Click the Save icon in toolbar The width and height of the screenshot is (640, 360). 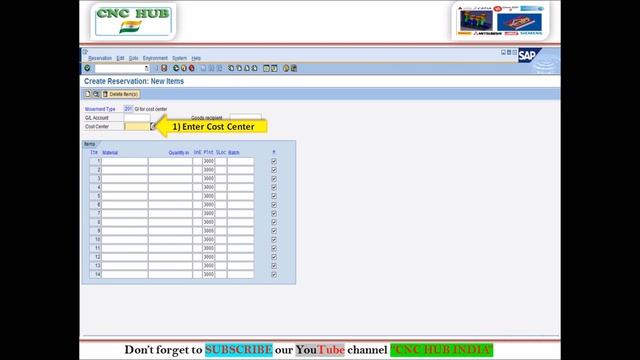(164, 68)
